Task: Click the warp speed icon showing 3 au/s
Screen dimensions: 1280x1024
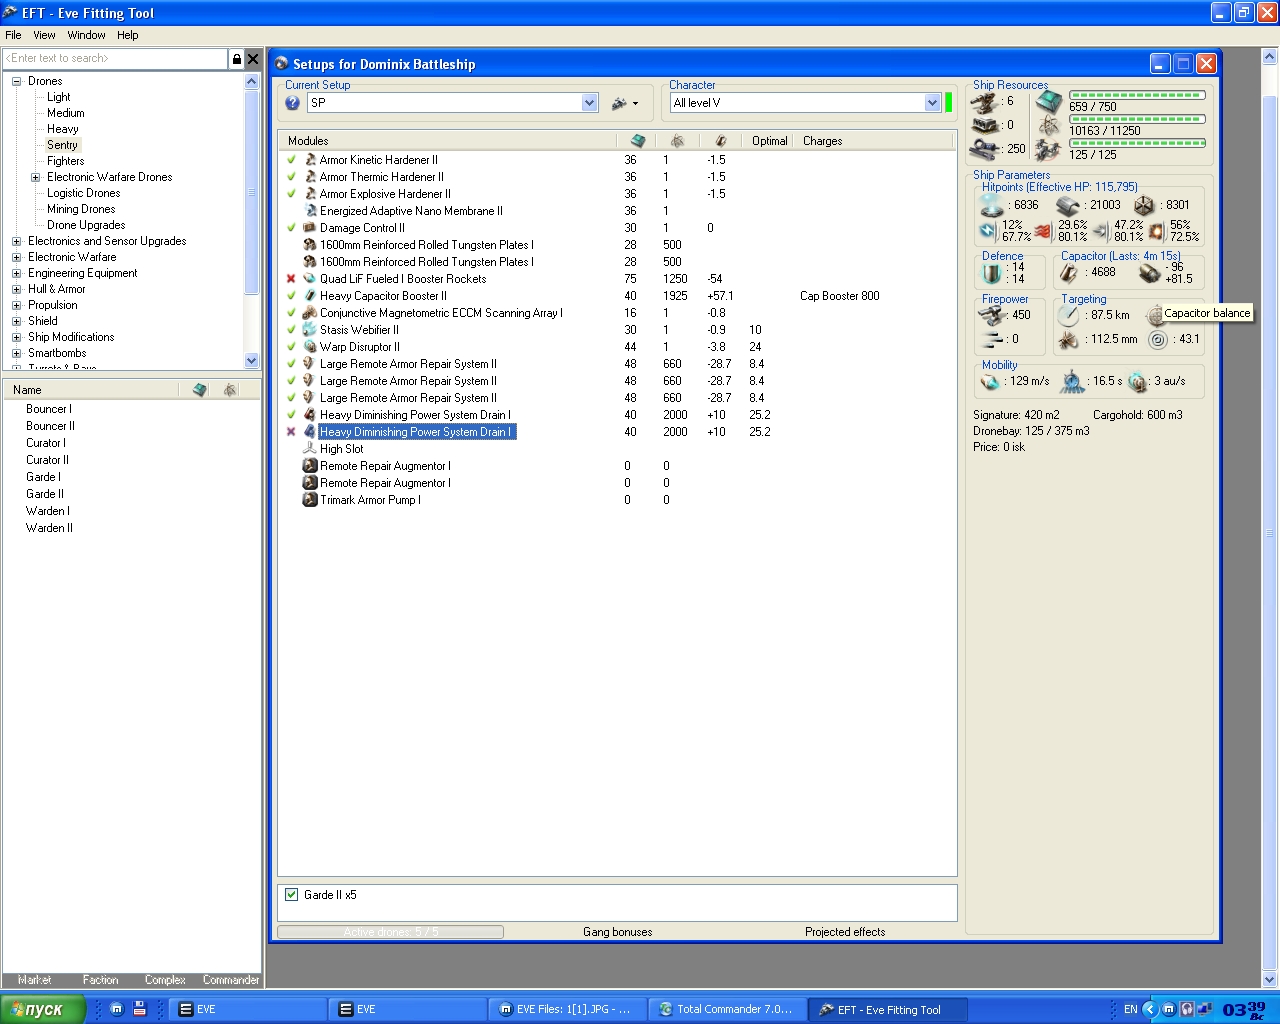Action: (x=1138, y=382)
